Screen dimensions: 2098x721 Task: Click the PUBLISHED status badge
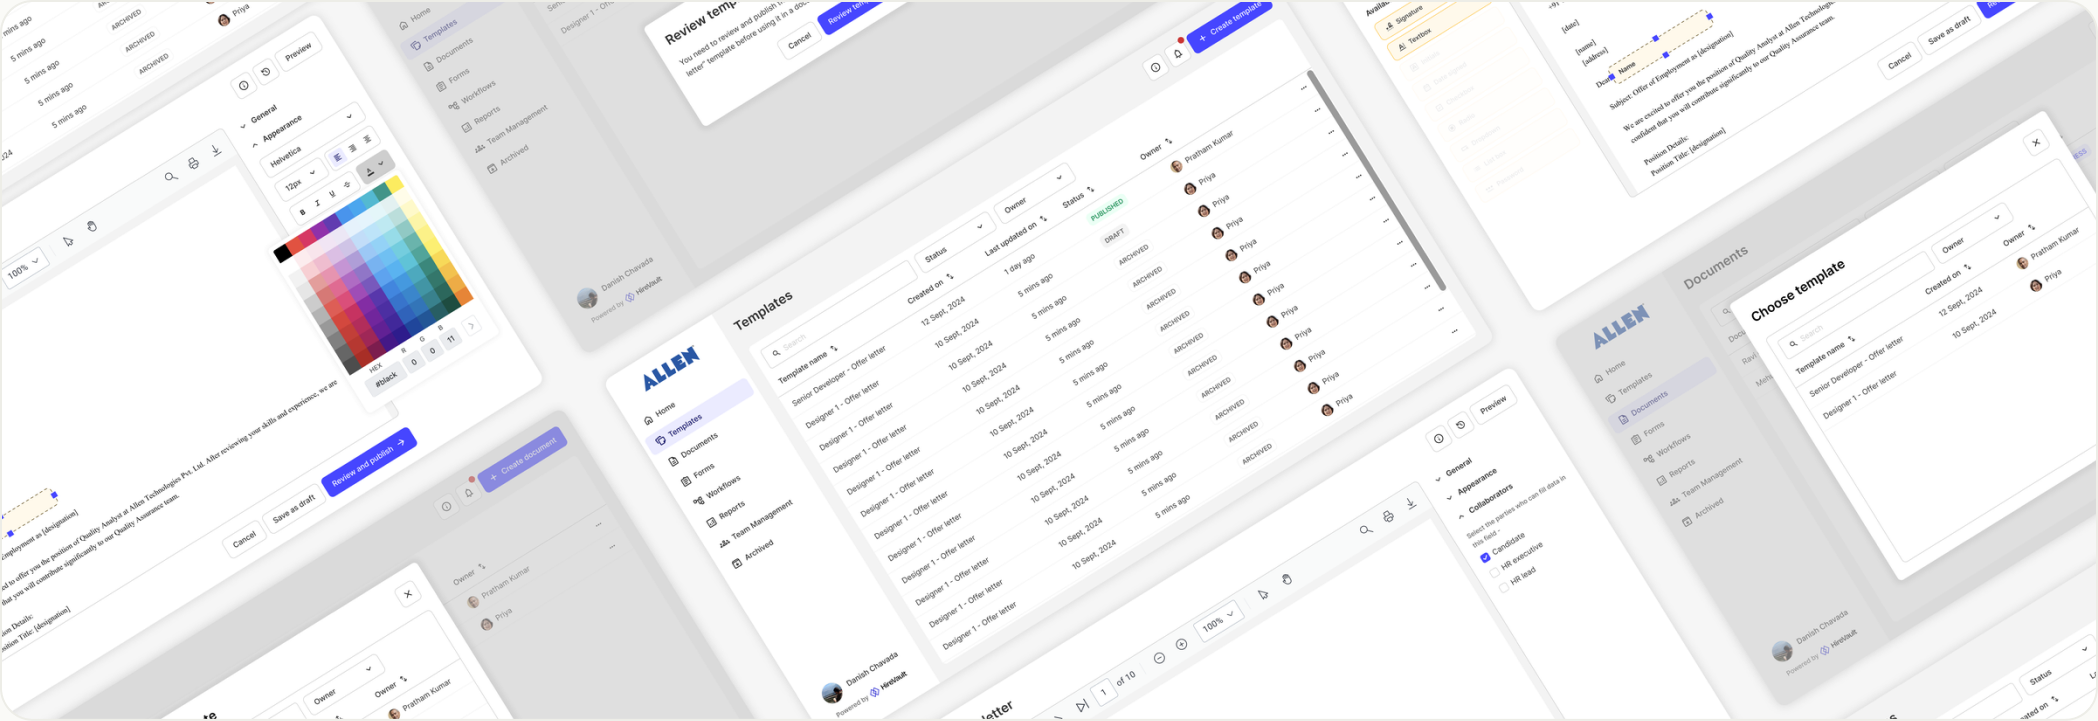tap(1106, 209)
